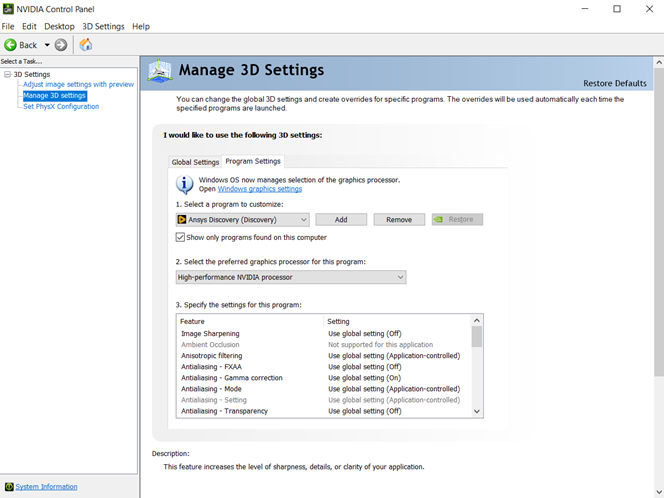Click the Manage 3D Settings header icon
The image size is (664, 498).
pyautogui.click(x=160, y=71)
